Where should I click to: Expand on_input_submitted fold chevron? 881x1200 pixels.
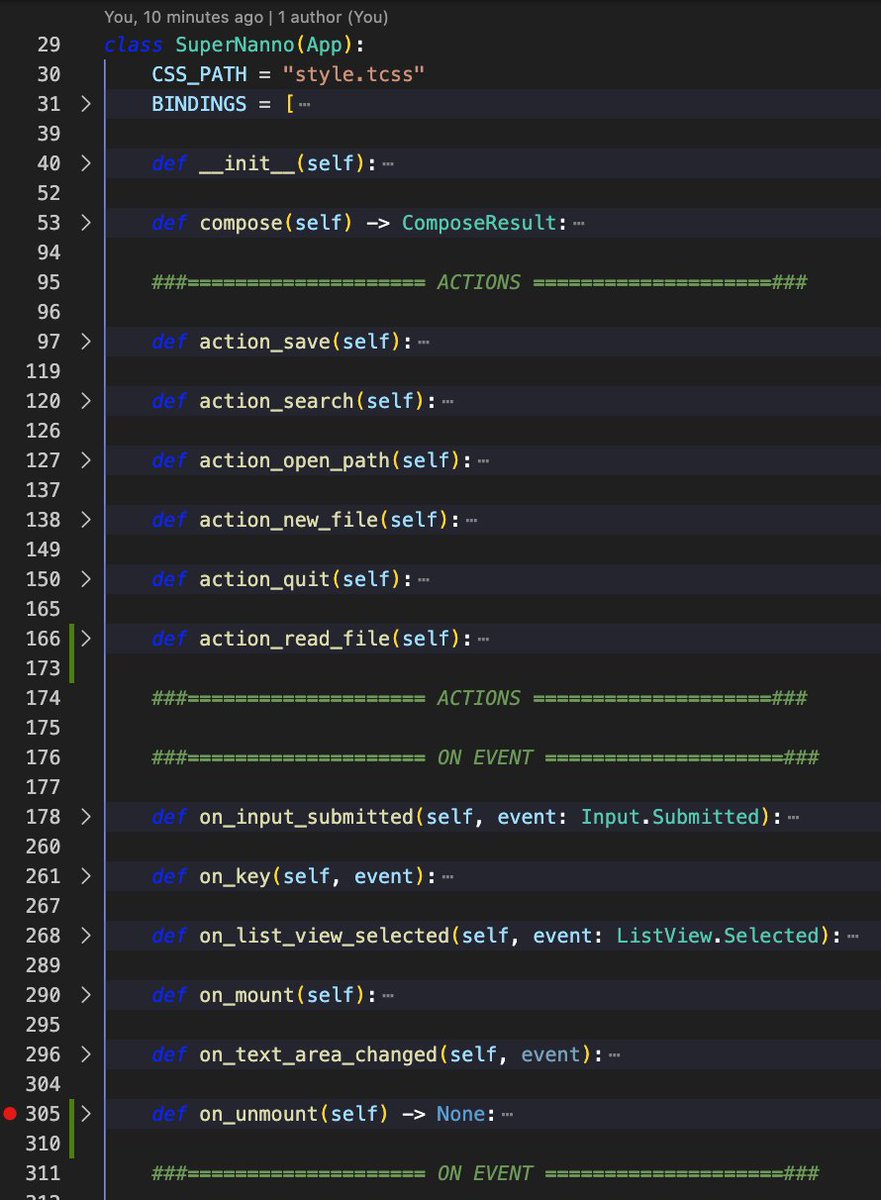tap(85, 817)
